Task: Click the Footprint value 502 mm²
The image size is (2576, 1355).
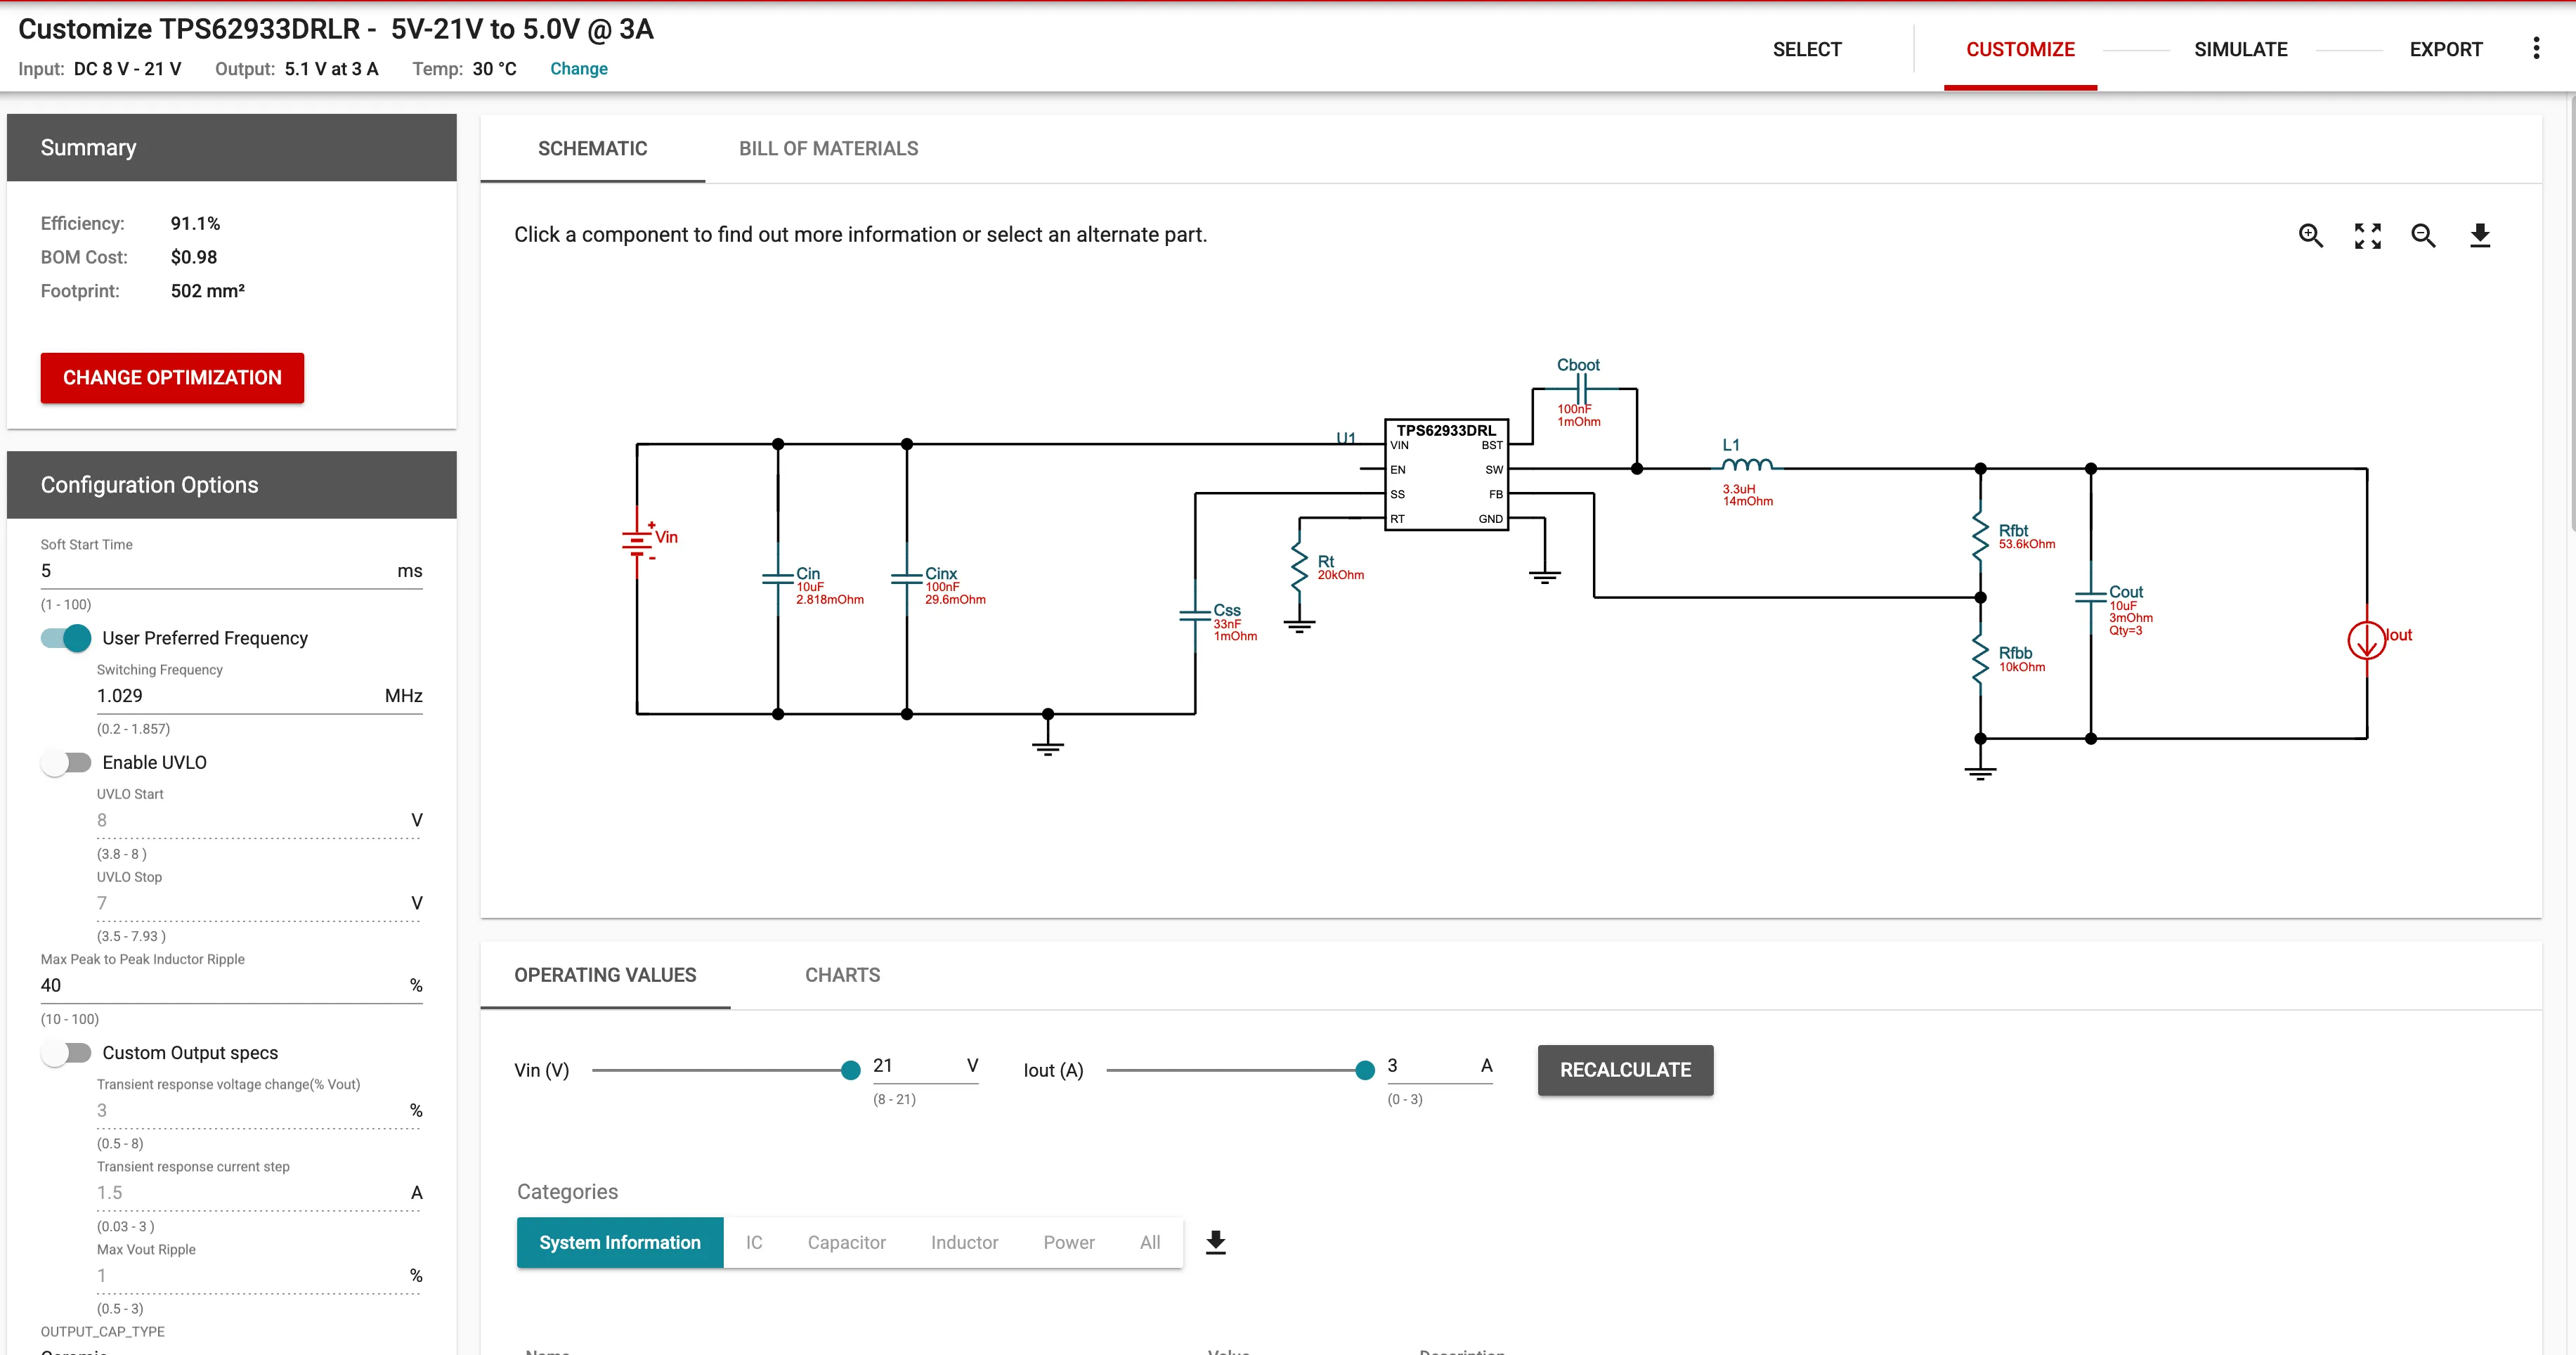Action: (207, 291)
